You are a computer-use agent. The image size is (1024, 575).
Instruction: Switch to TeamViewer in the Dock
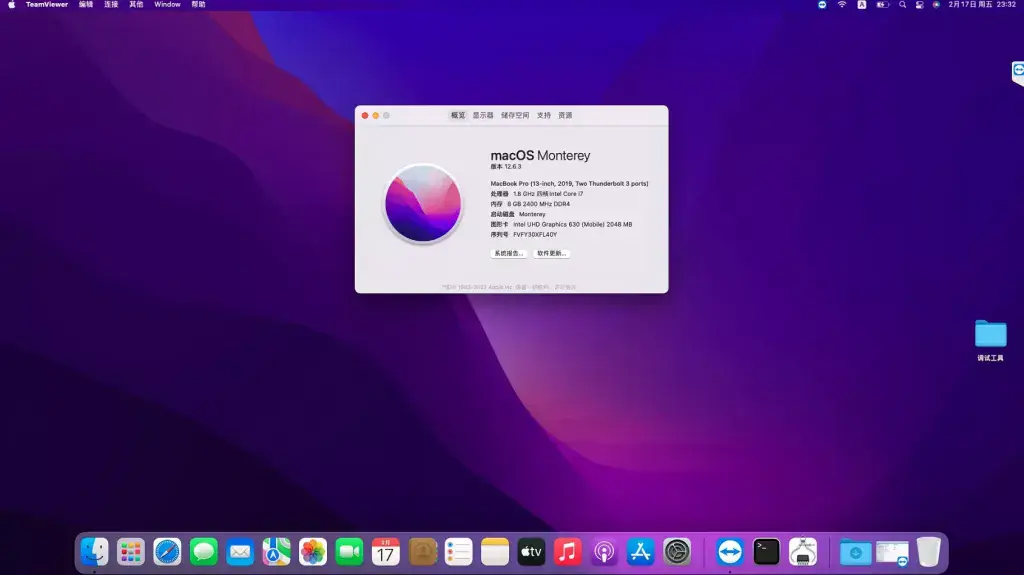(x=729, y=552)
